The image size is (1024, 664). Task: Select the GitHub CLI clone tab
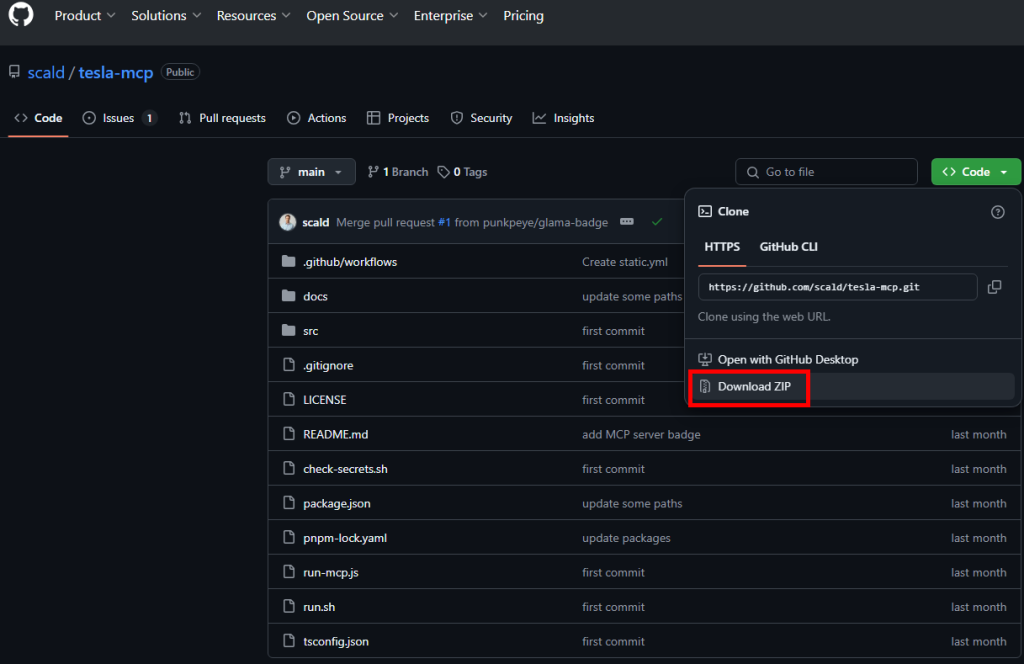point(788,247)
